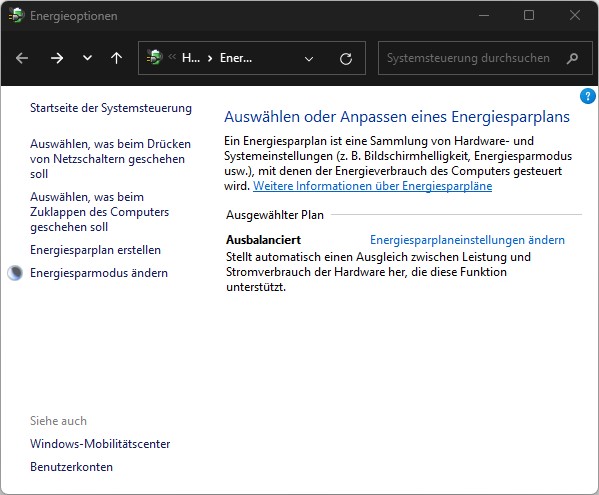The height and width of the screenshot is (495, 599).
Task: Open 'Windows-Mobilitätscenter' link
Action: [x=100, y=444]
